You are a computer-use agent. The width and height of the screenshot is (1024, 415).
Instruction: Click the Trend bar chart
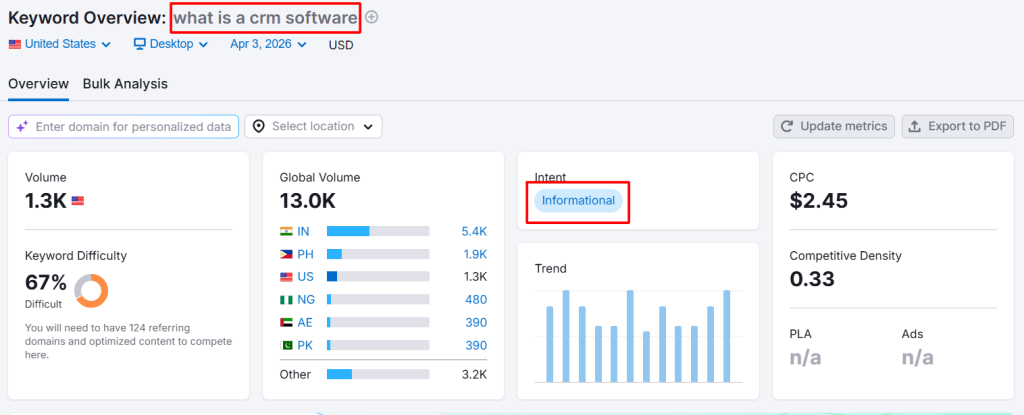pos(638,336)
